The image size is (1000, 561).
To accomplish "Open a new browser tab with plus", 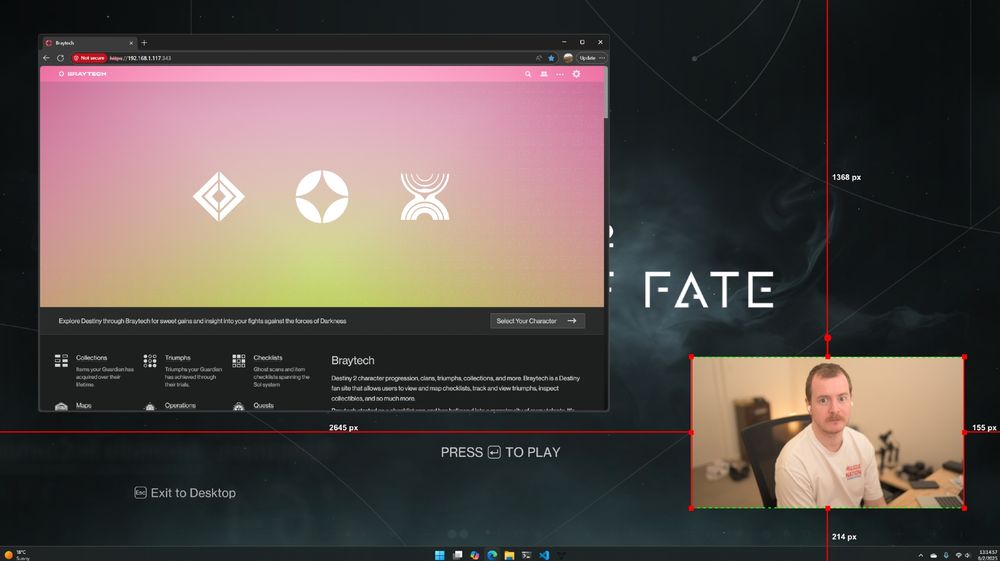I will click(x=144, y=43).
